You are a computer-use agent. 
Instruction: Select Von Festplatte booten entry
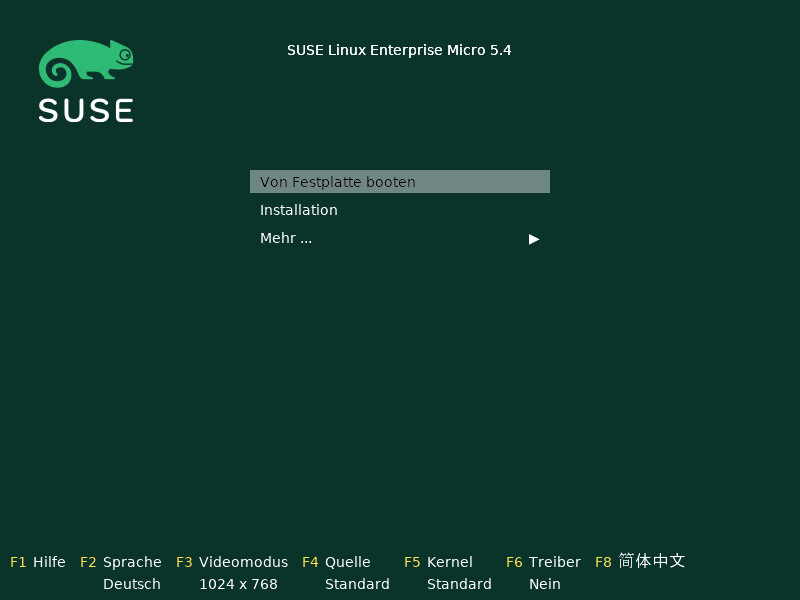click(338, 182)
